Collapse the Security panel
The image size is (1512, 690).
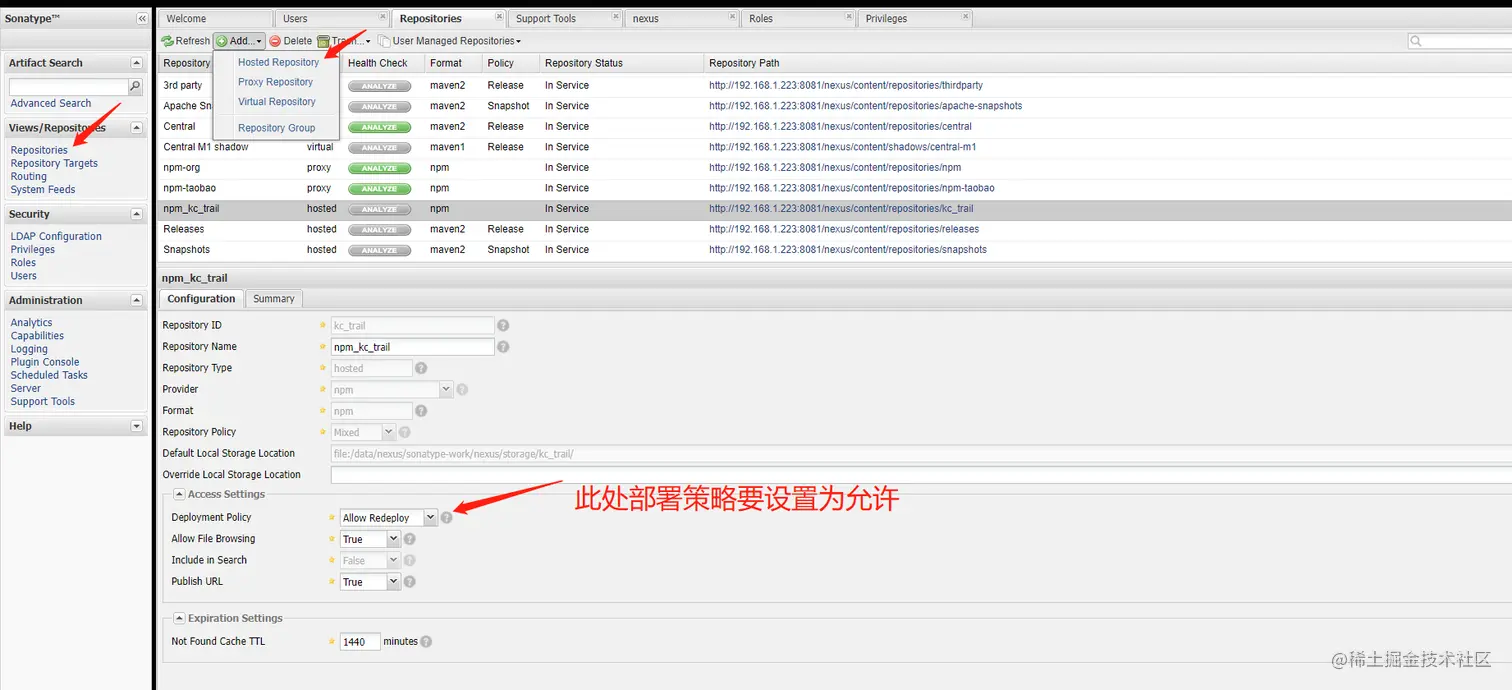click(137, 214)
